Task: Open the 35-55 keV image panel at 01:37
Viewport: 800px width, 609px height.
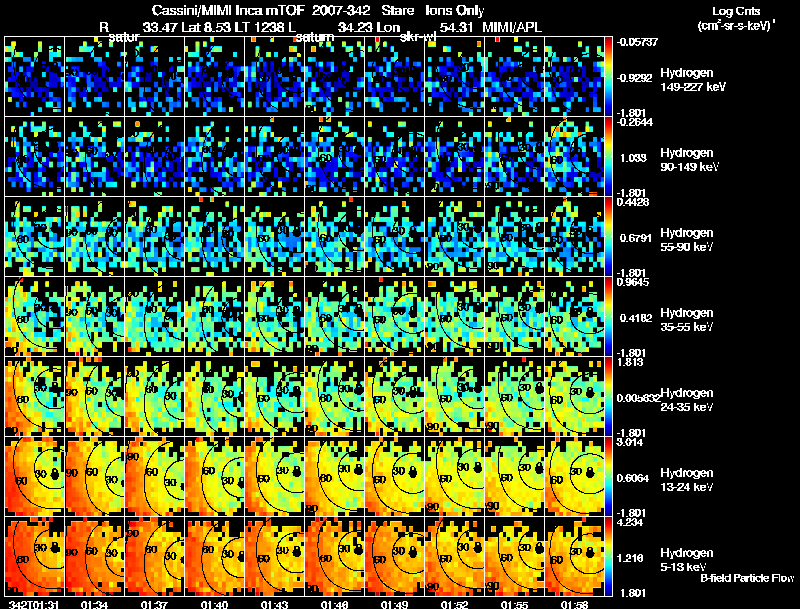Action: point(154,317)
